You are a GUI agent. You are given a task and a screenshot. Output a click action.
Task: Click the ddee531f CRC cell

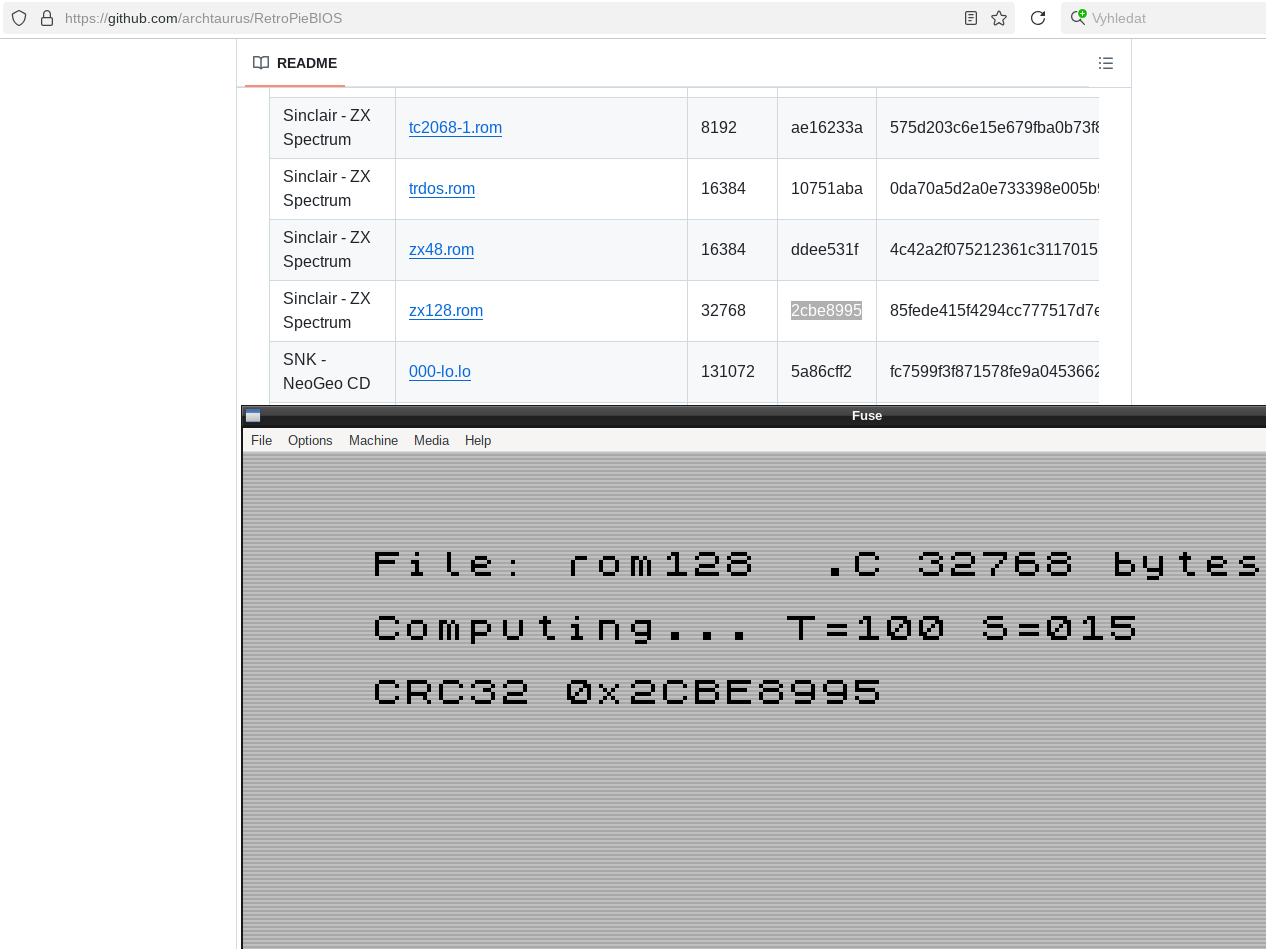[x=826, y=249]
